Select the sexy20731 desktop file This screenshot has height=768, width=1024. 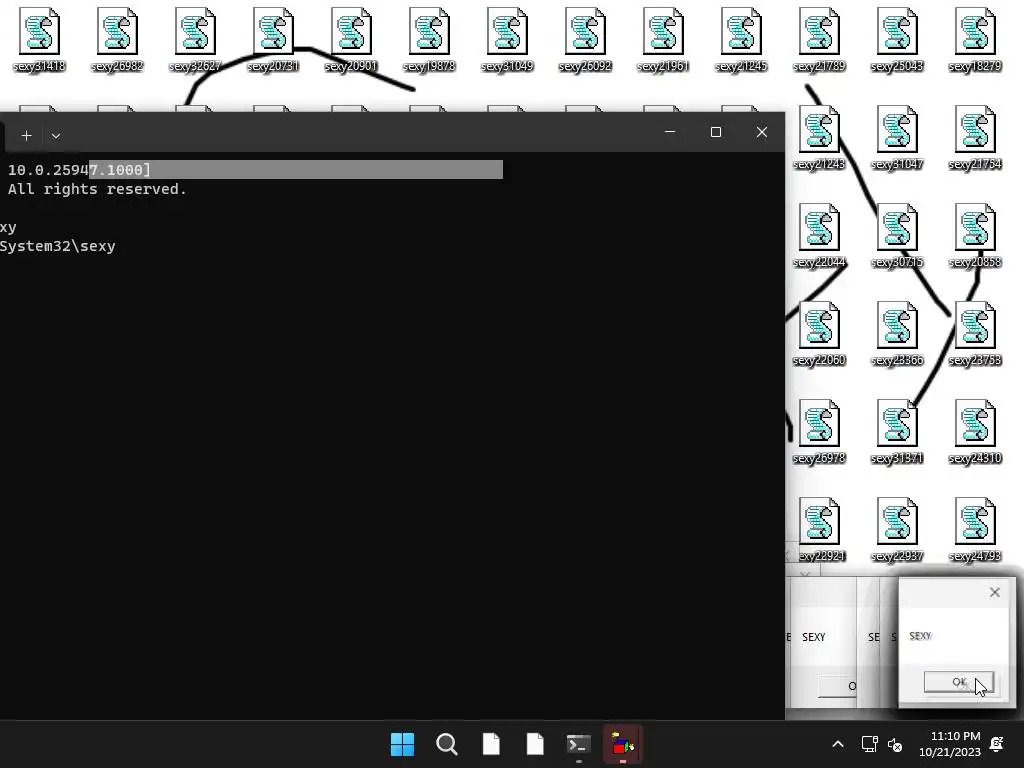[x=273, y=40]
